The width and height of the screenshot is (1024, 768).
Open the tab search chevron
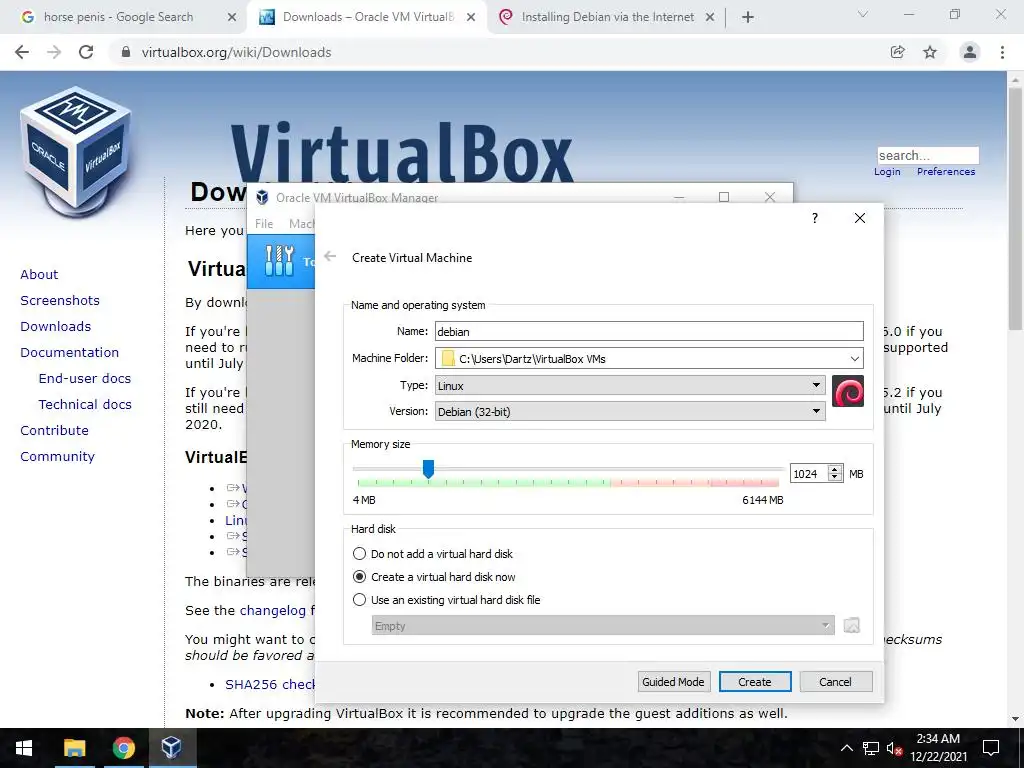pyautogui.click(x=863, y=14)
